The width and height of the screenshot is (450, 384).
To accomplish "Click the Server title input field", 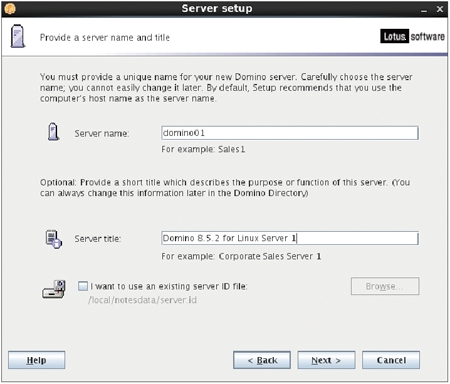I will 290,238.
